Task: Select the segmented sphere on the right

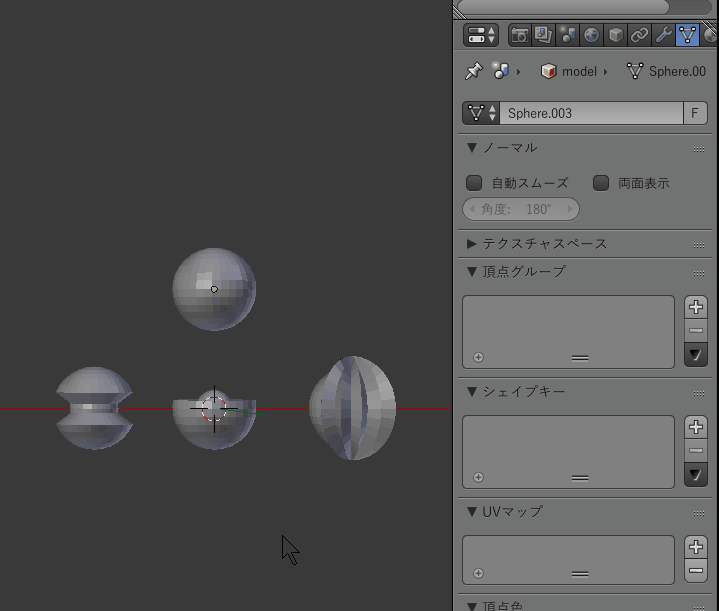Action: pyautogui.click(x=353, y=408)
